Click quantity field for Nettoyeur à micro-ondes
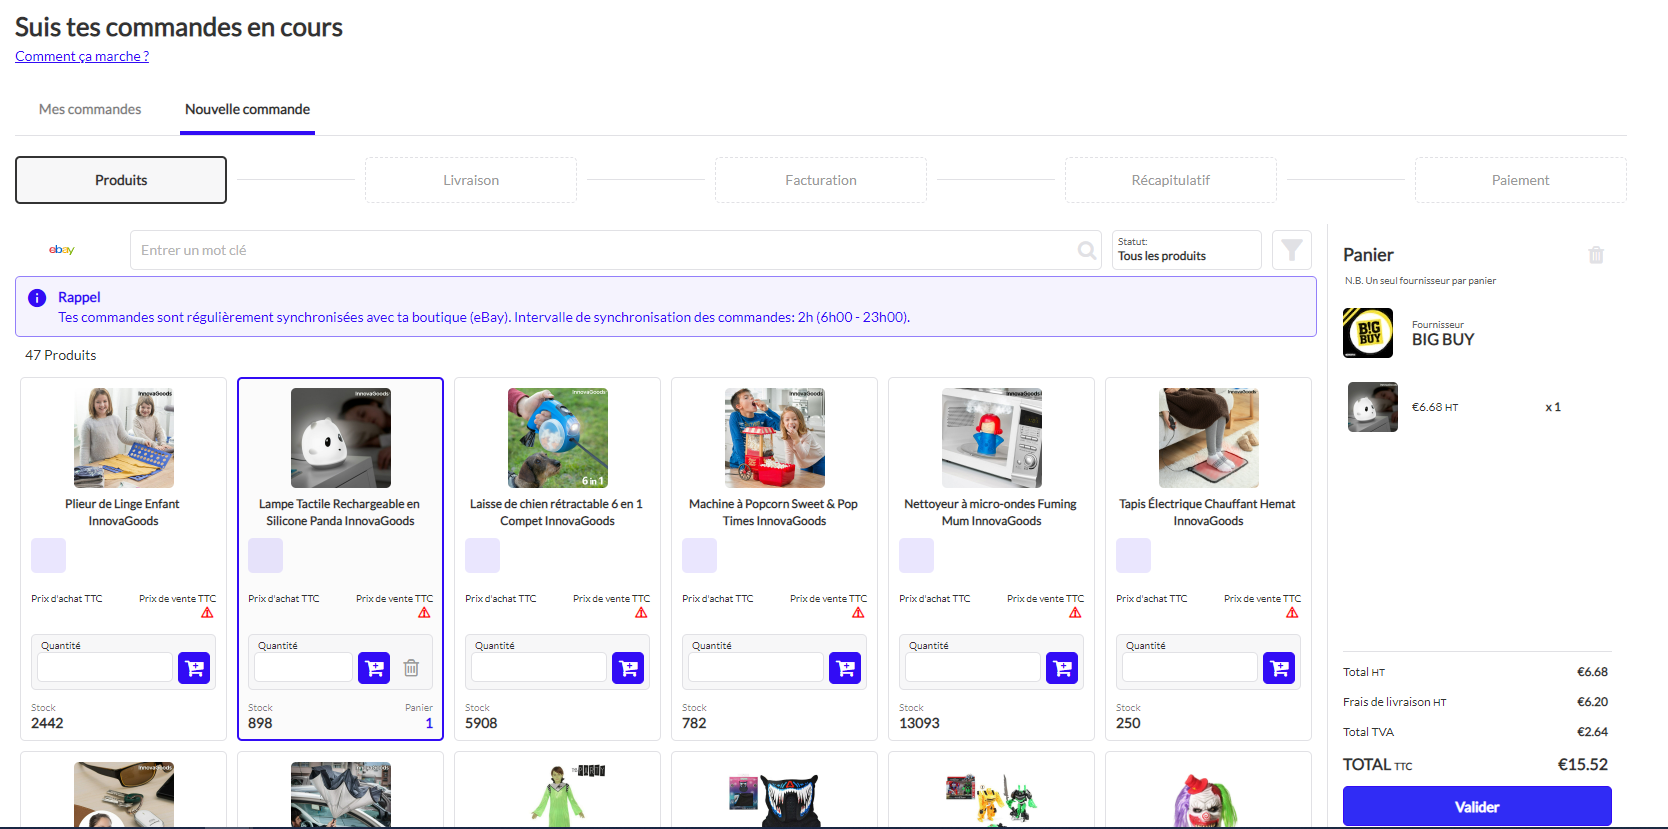 tap(973, 668)
